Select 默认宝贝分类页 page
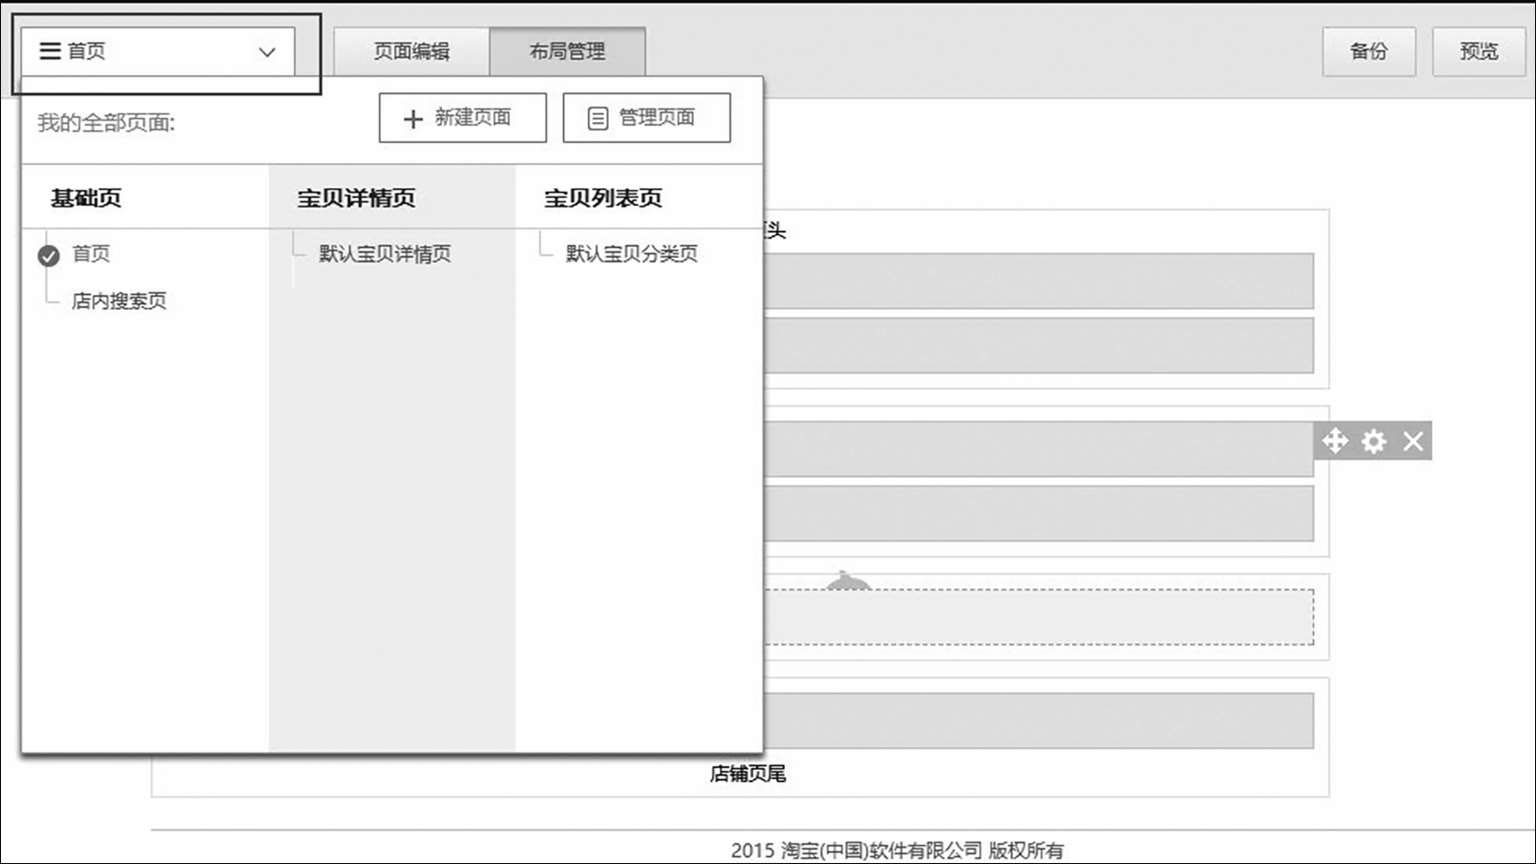1536x864 pixels. tap(631, 254)
